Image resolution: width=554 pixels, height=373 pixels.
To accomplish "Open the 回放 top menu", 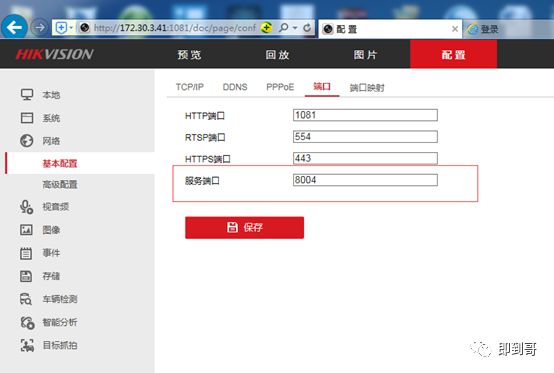I will click(278, 54).
